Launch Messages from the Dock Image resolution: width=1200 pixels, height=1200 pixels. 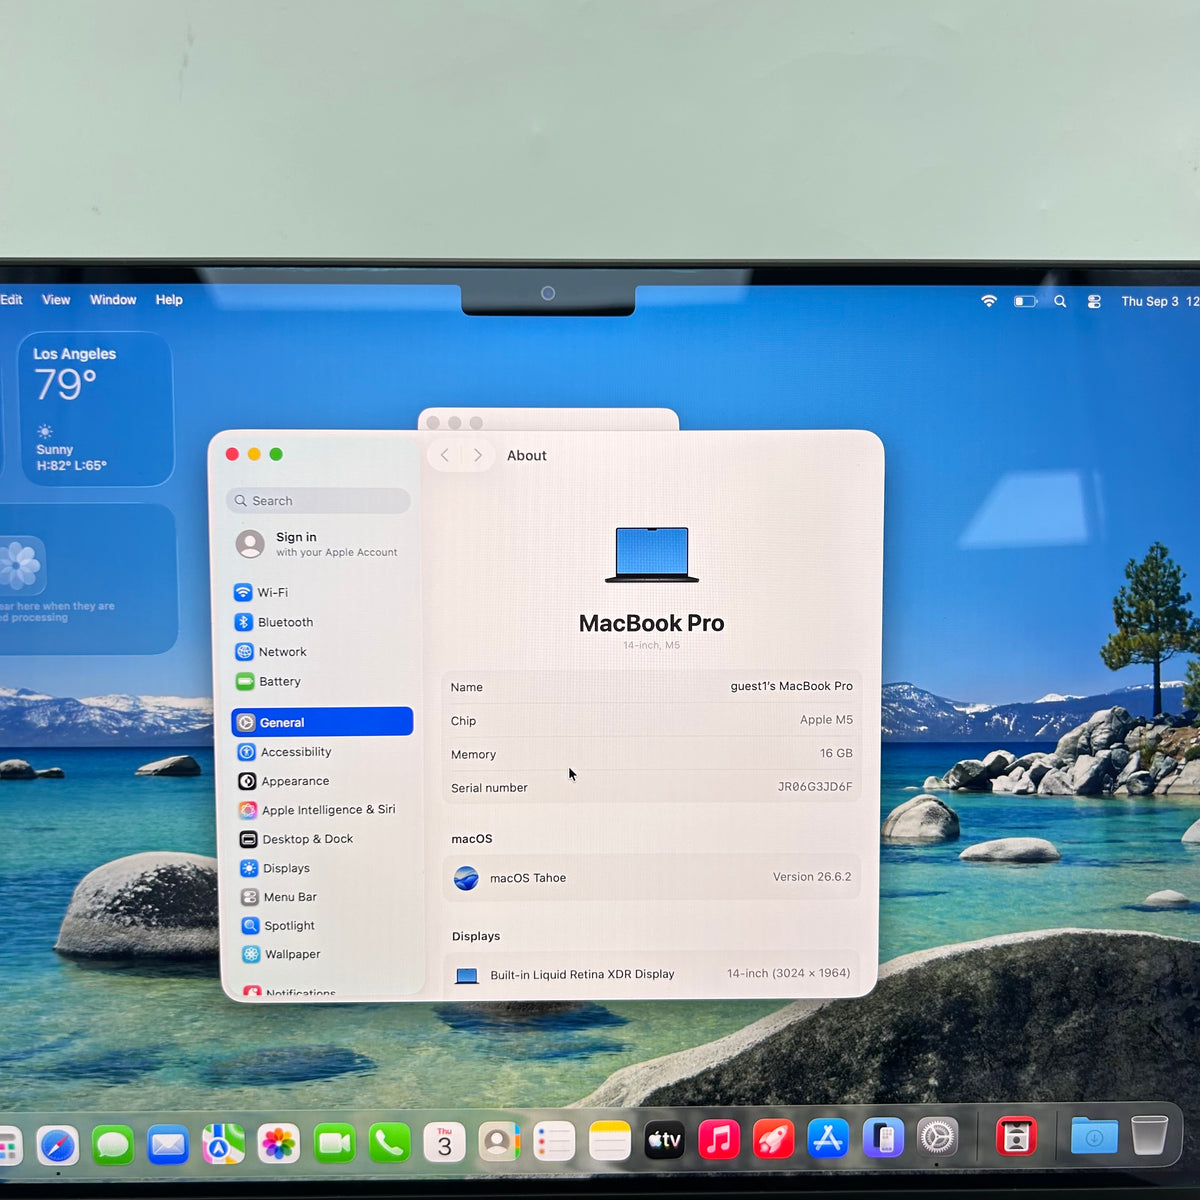(x=113, y=1145)
